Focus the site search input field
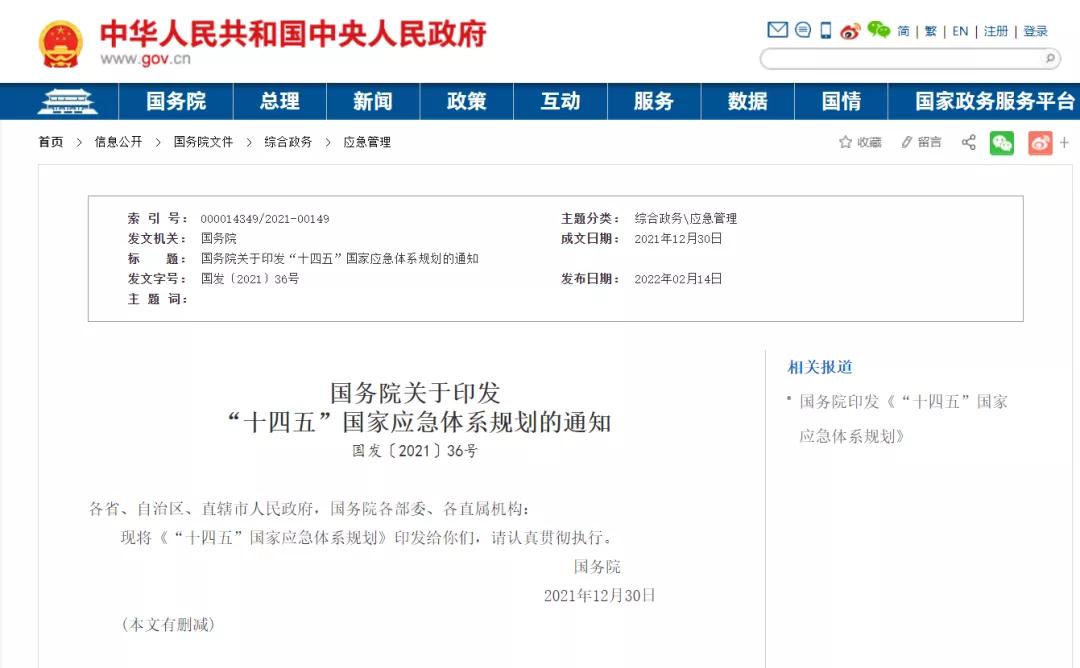 coord(900,59)
